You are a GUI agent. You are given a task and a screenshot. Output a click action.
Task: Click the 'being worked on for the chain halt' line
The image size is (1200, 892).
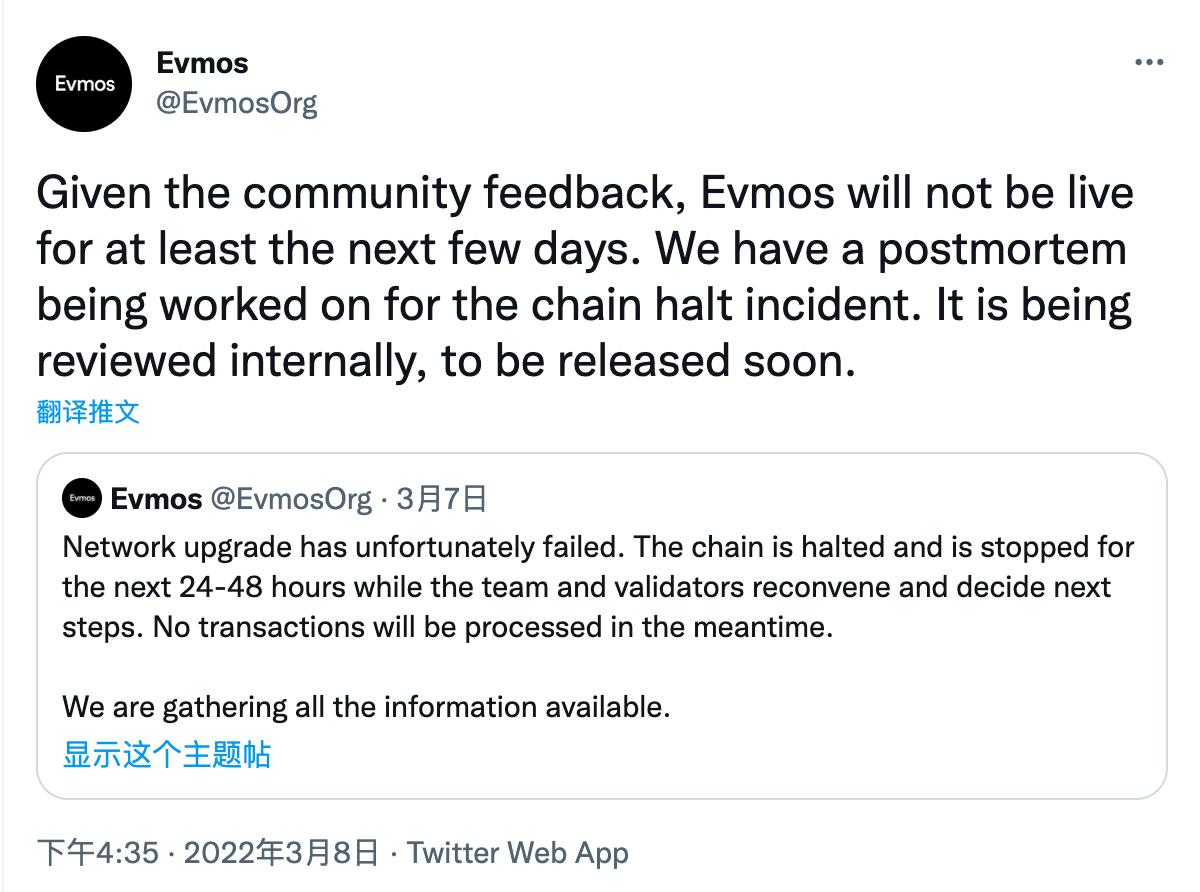(584, 305)
